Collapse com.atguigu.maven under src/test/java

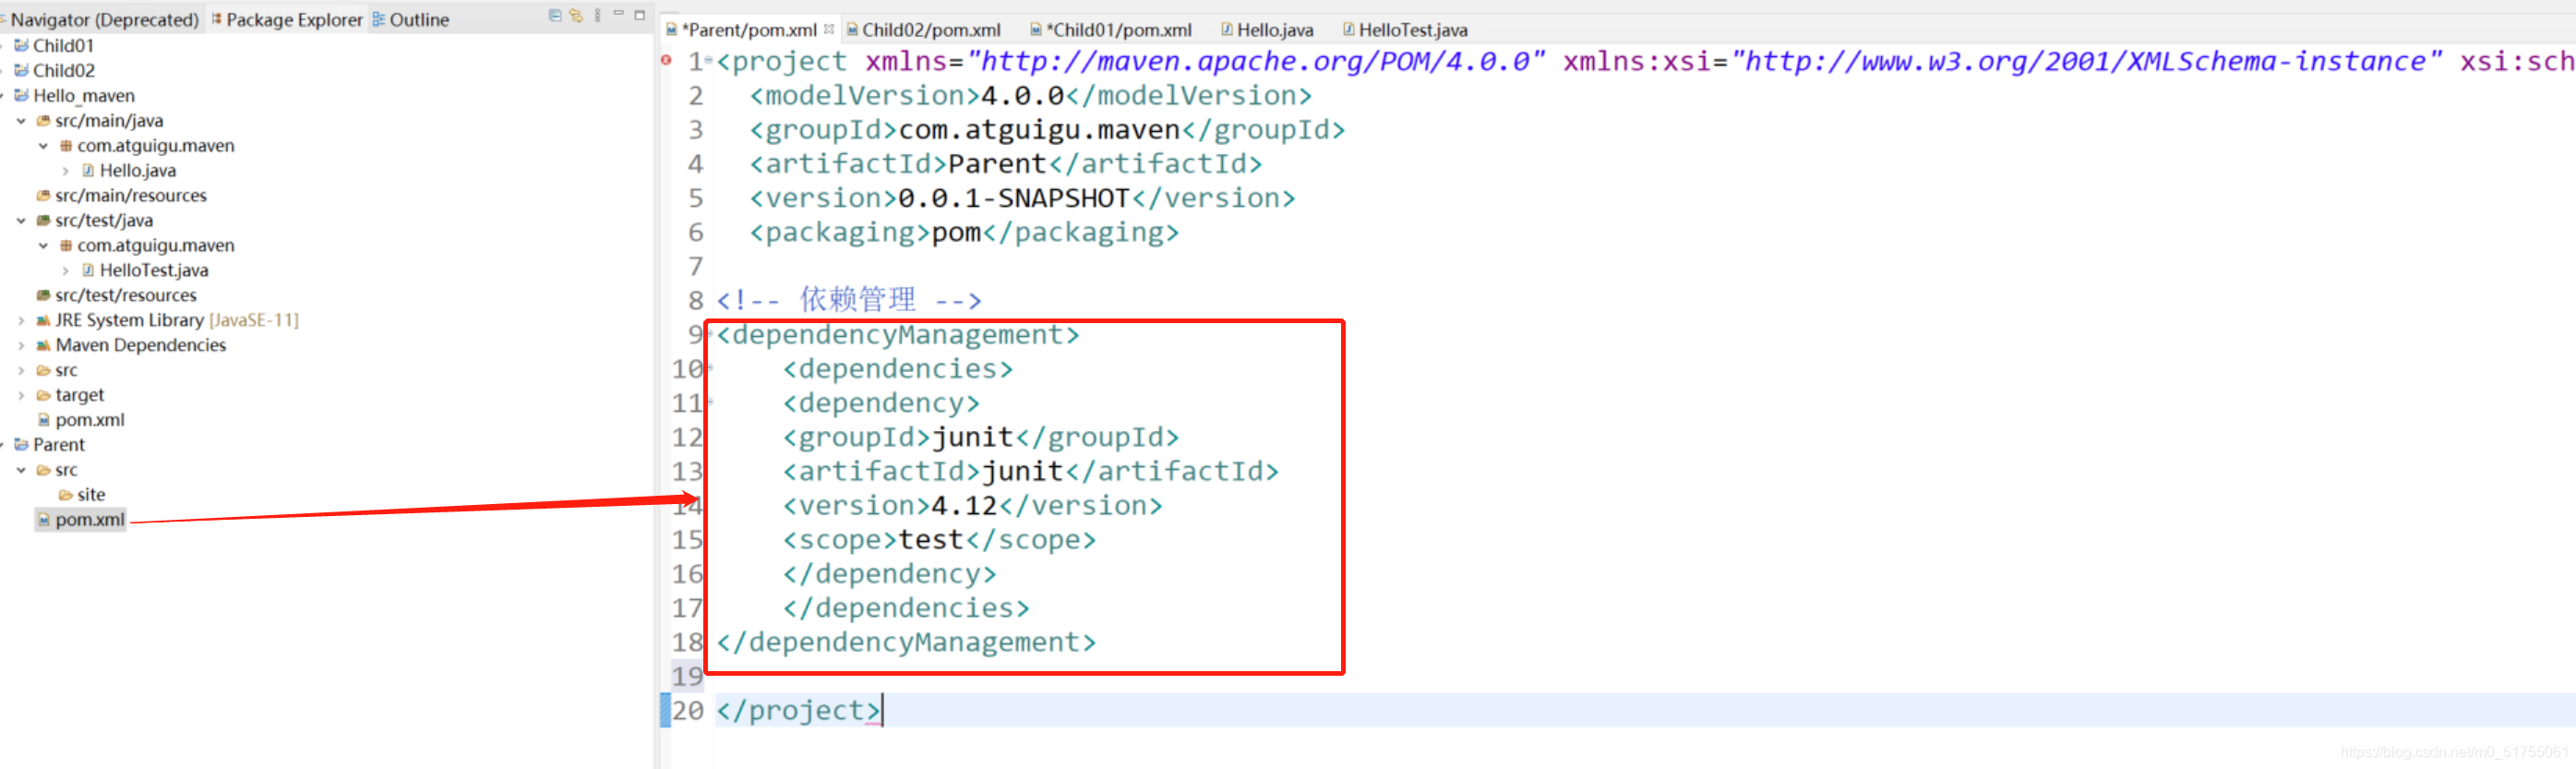point(43,245)
